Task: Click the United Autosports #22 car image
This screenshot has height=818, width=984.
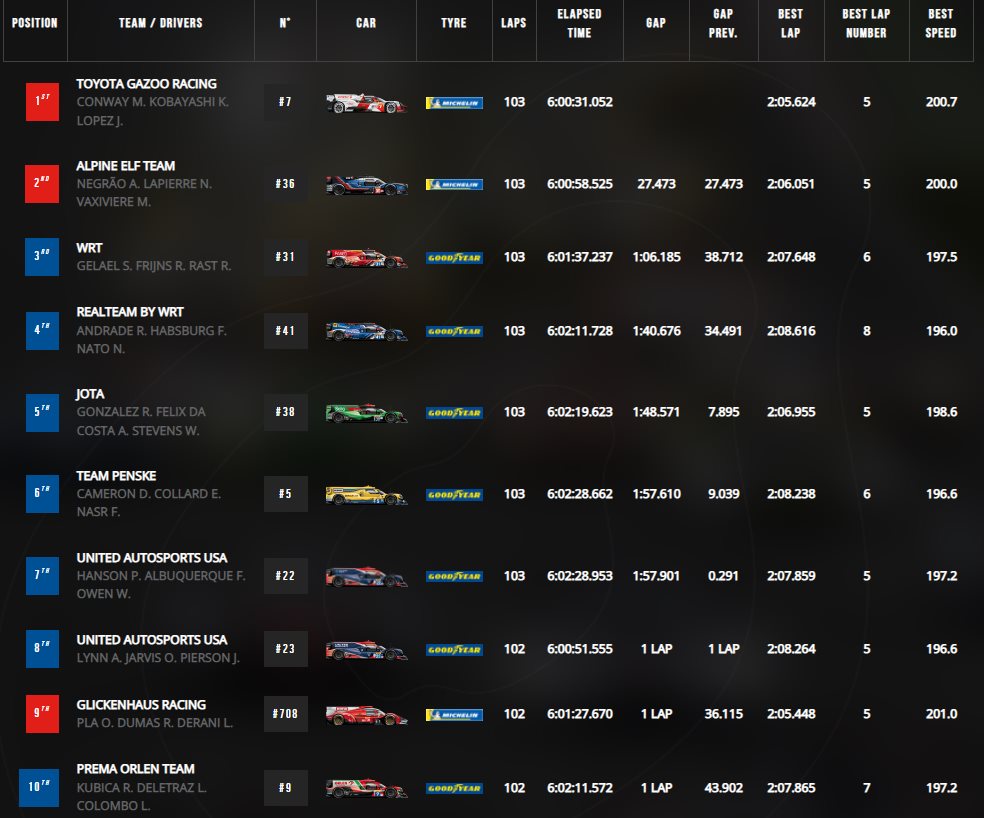Action: (366, 577)
